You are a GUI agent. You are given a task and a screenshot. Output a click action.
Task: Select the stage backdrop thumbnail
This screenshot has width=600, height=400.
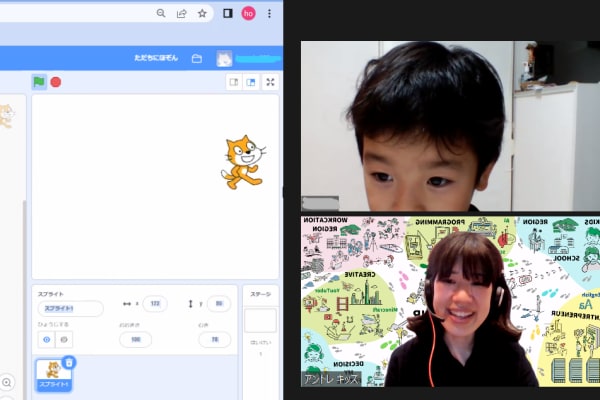pyautogui.click(x=260, y=320)
